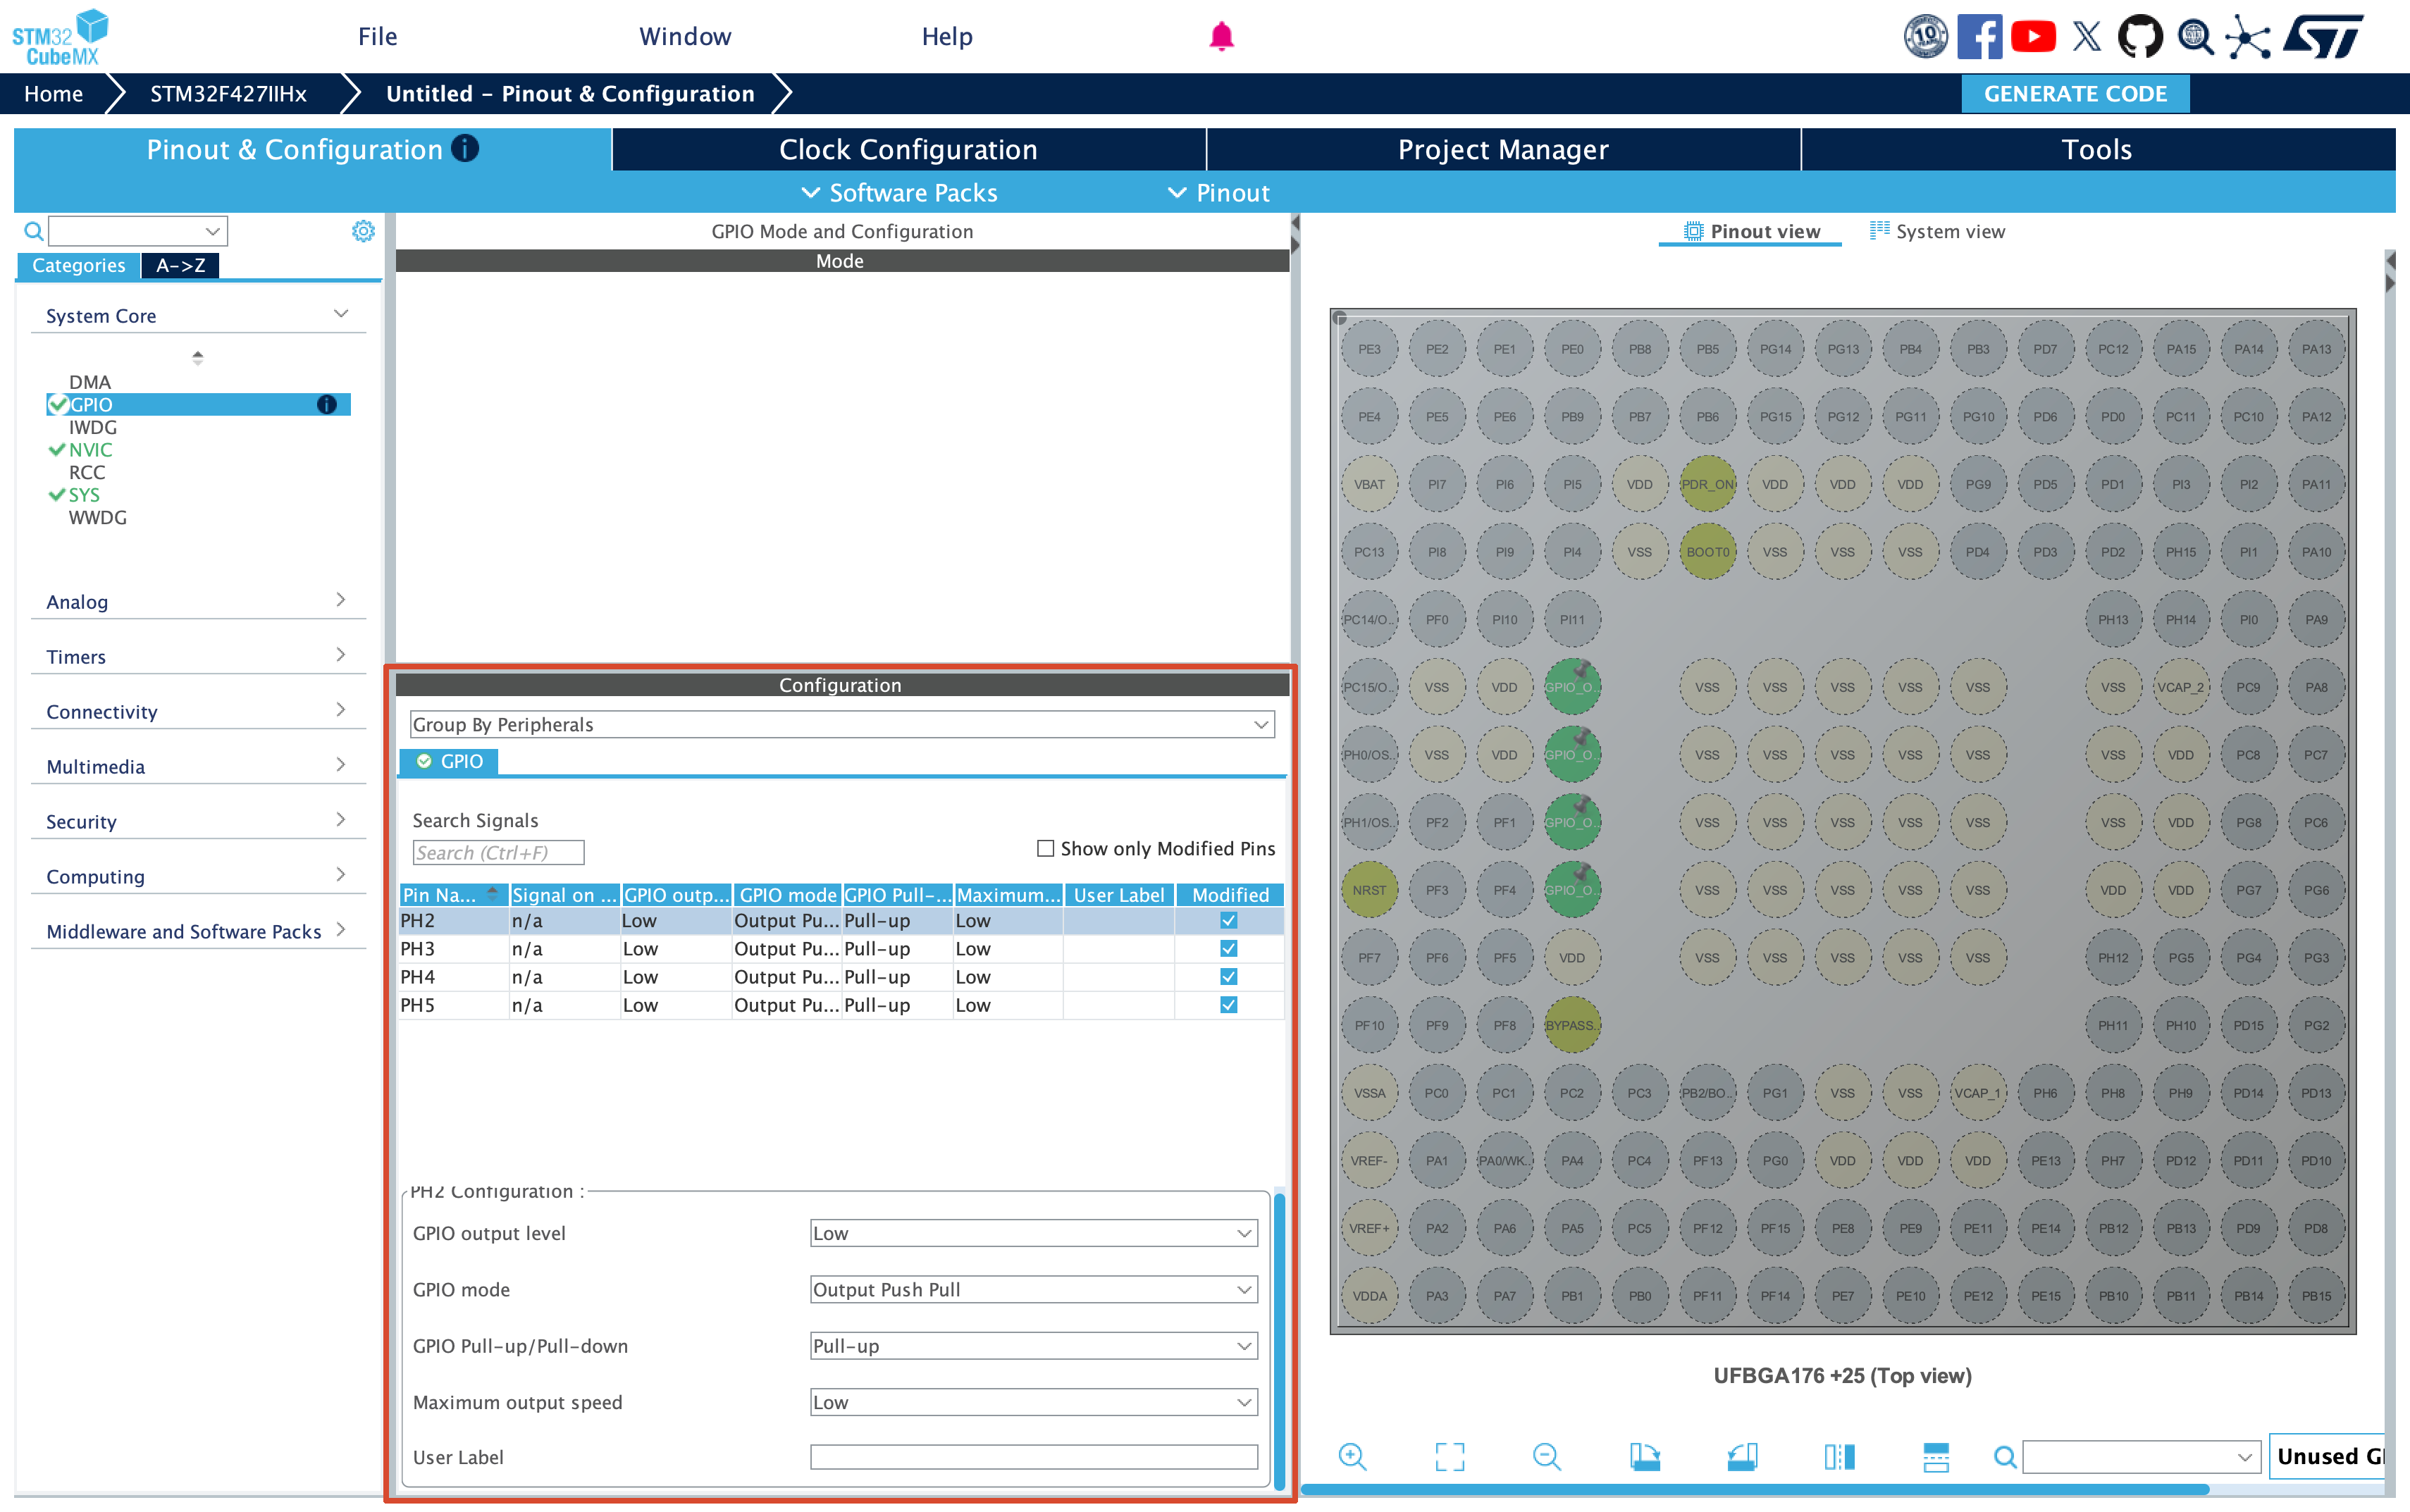Click the BOOT0 pin on the chip
Image resolution: width=2410 pixels, height=1512 pixels.
1707,552
